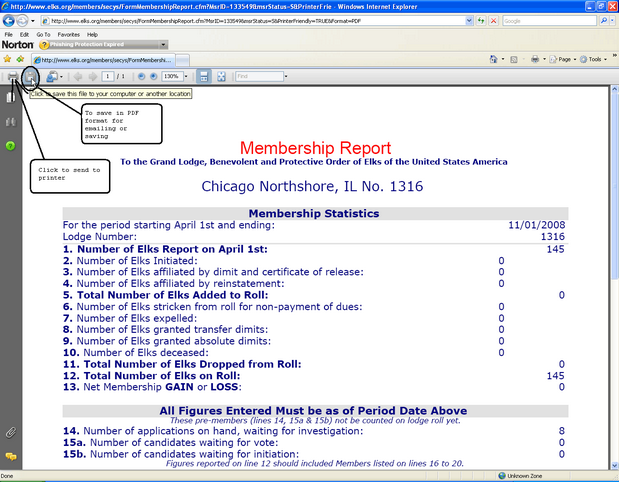Toggle scrolling page fit-width mode
This screenshot has width=619, height=482.
coord(204,77)
